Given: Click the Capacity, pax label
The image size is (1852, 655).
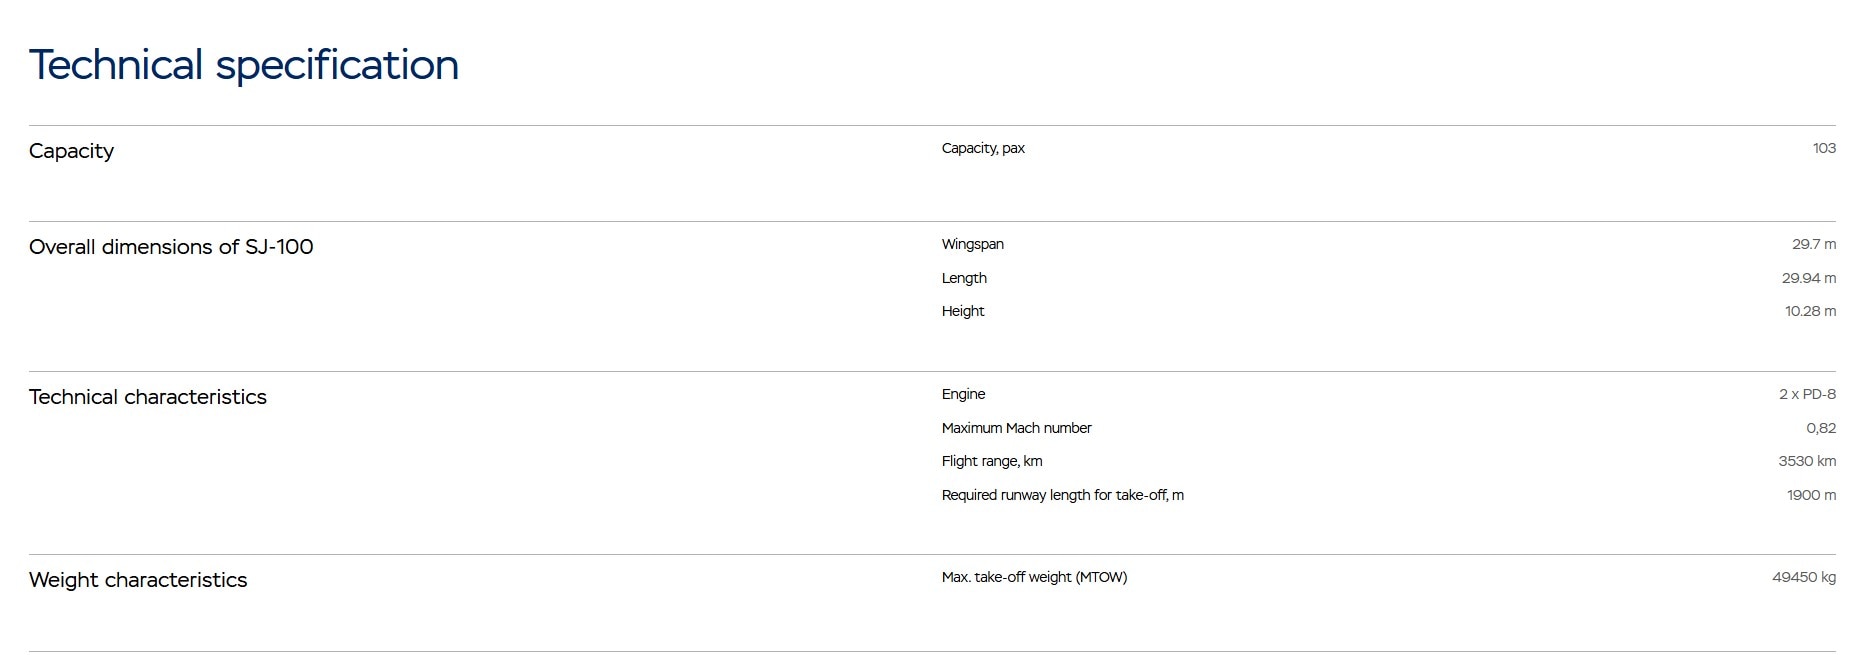Looking at the screenshot, I should 982,148.
